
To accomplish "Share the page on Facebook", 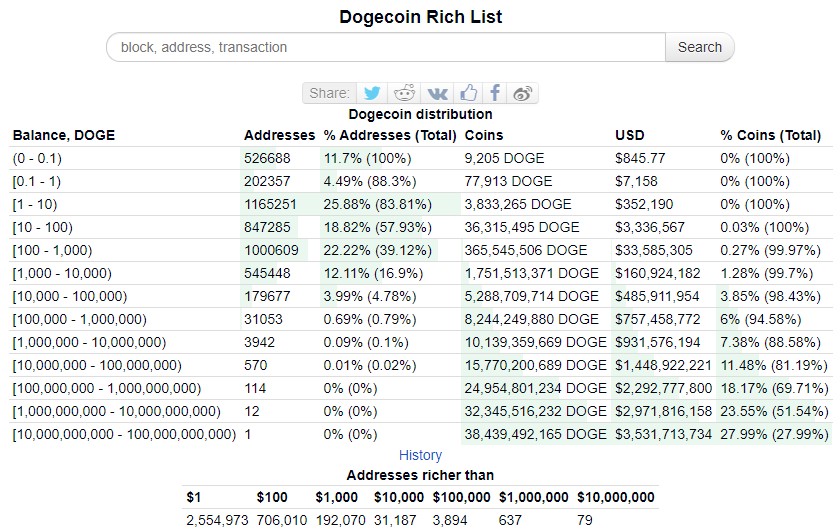I will 495,93.
